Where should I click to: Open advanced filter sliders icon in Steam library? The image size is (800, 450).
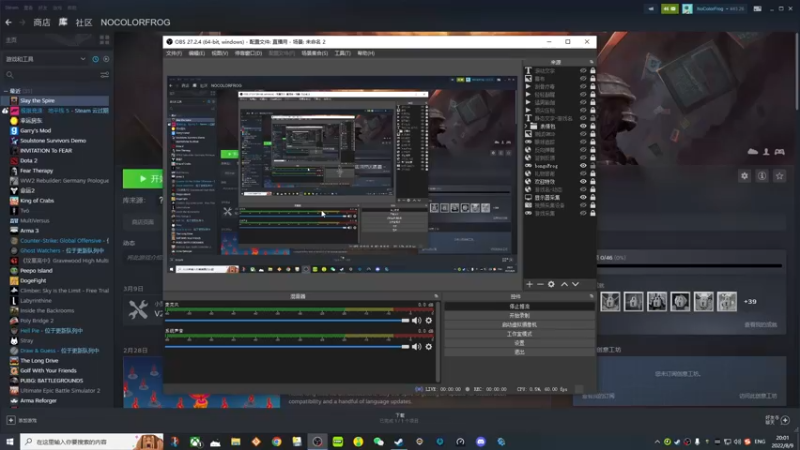pos(105,75)
